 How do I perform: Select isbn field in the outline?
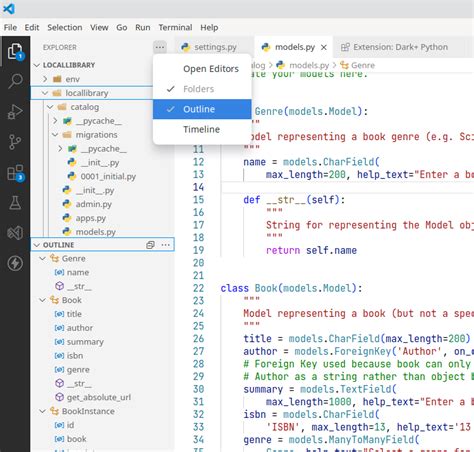[x=75, y=356]
